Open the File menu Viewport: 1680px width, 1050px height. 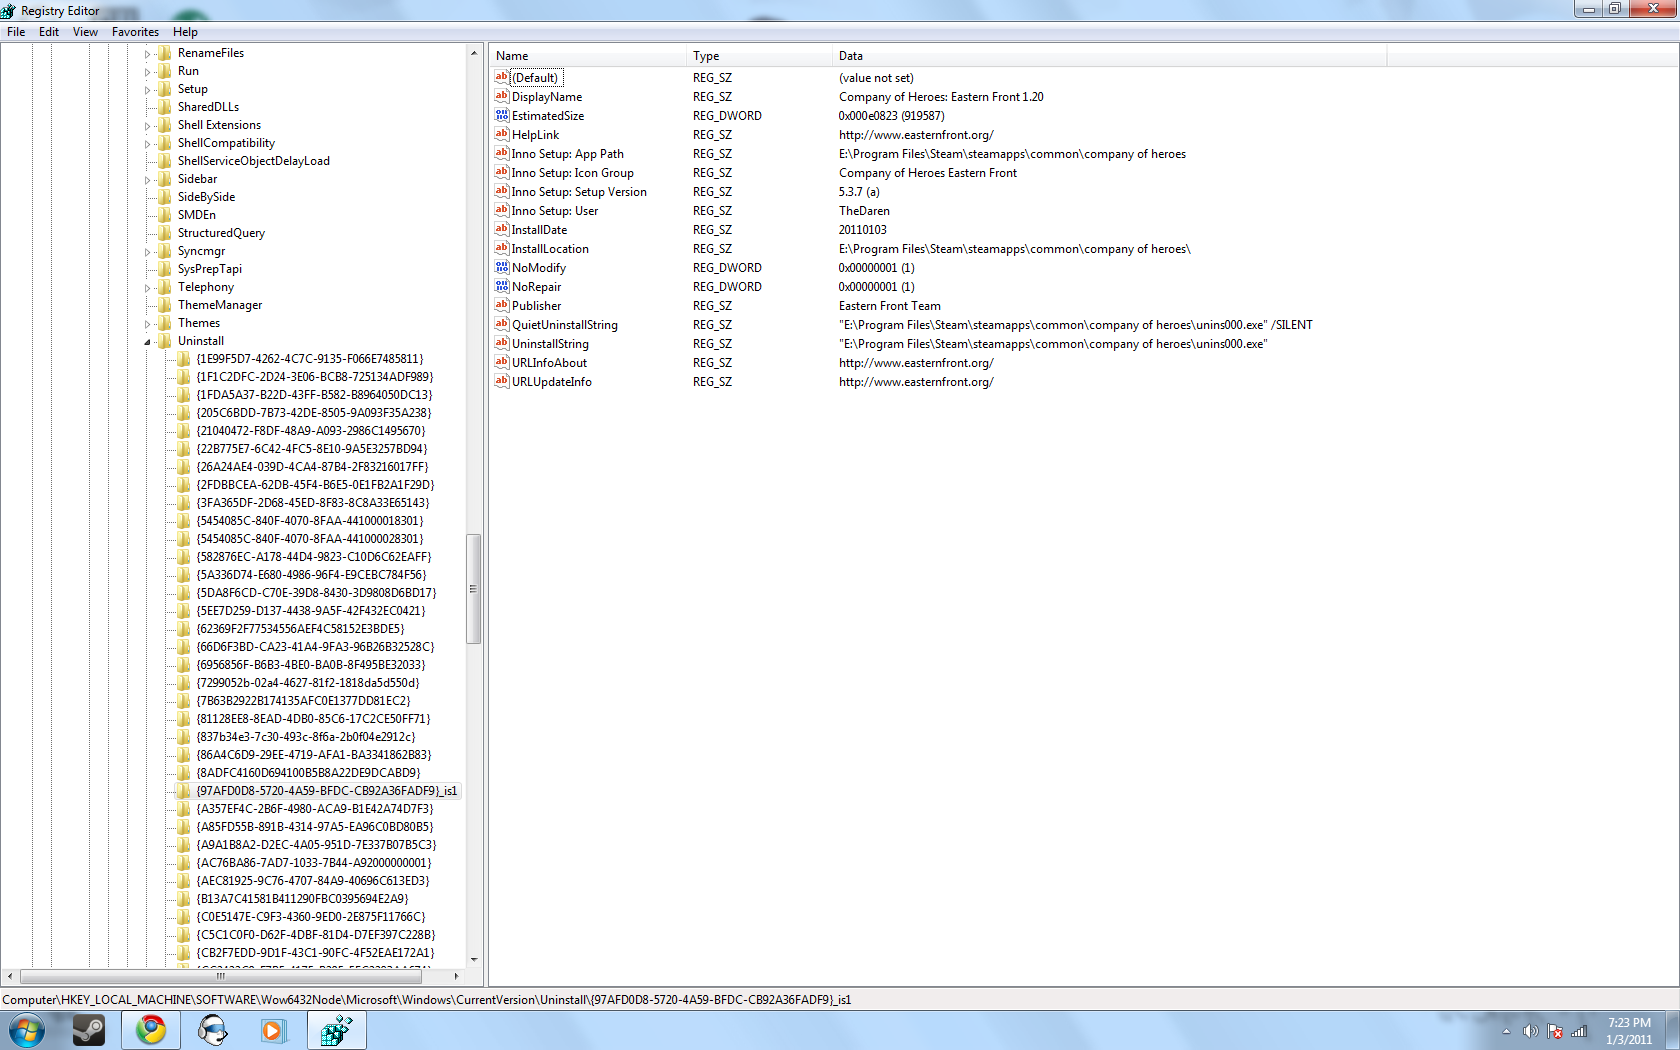click(x=16, y=32)
